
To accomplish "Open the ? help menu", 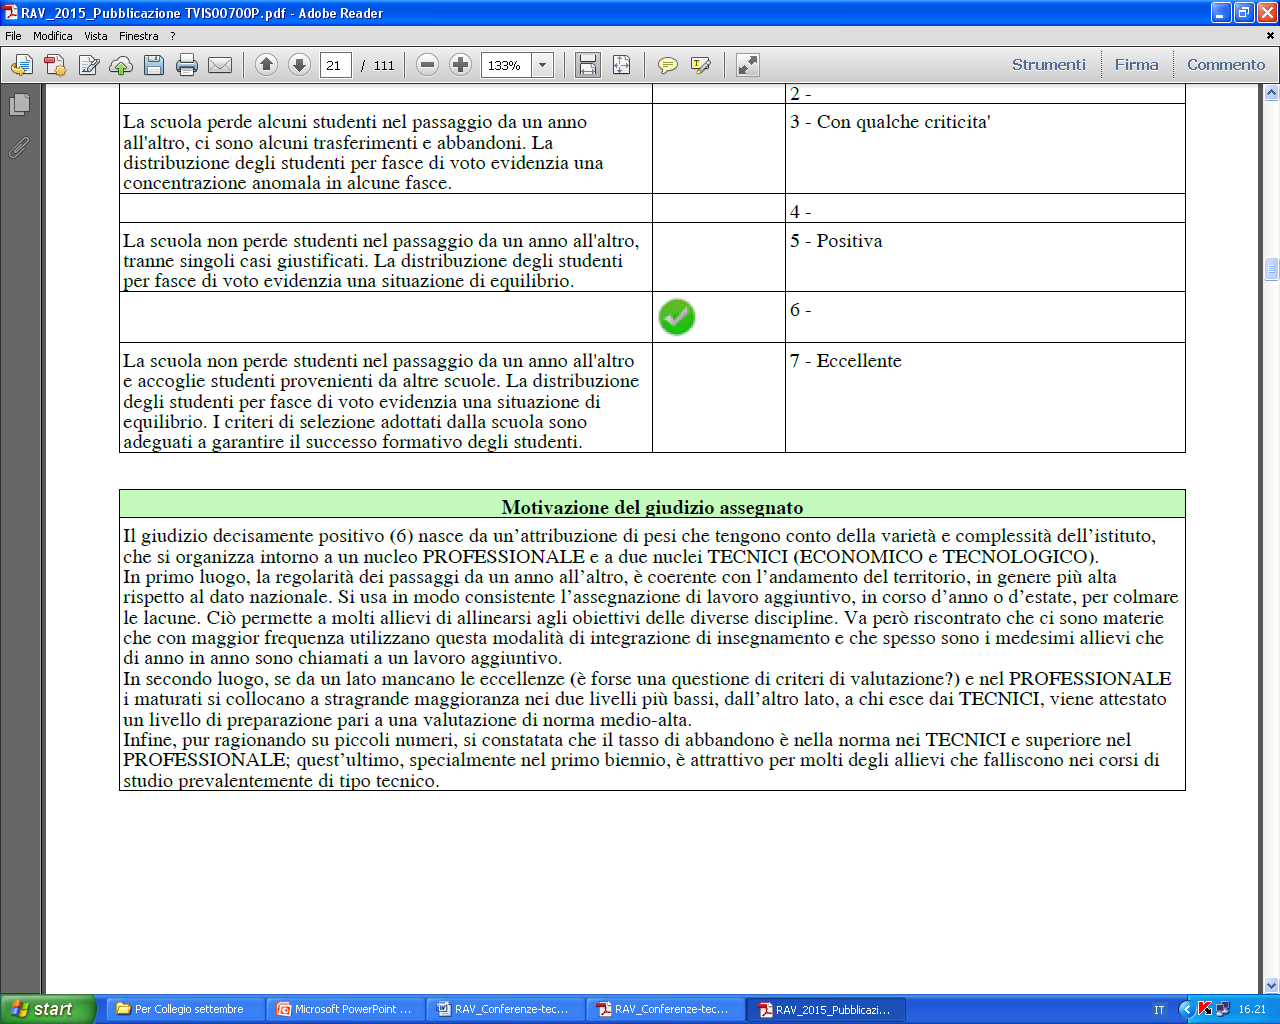I will (x=172, y=35).
